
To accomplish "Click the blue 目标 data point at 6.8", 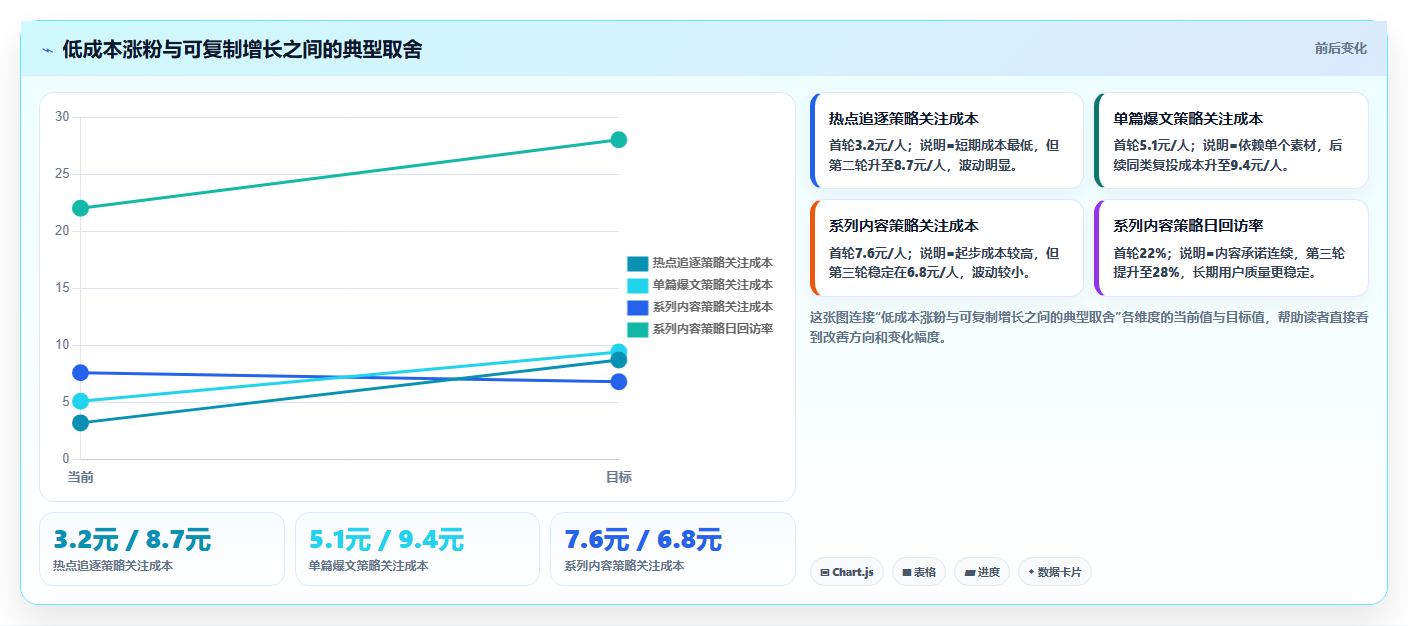I will (x=618, y=382).
